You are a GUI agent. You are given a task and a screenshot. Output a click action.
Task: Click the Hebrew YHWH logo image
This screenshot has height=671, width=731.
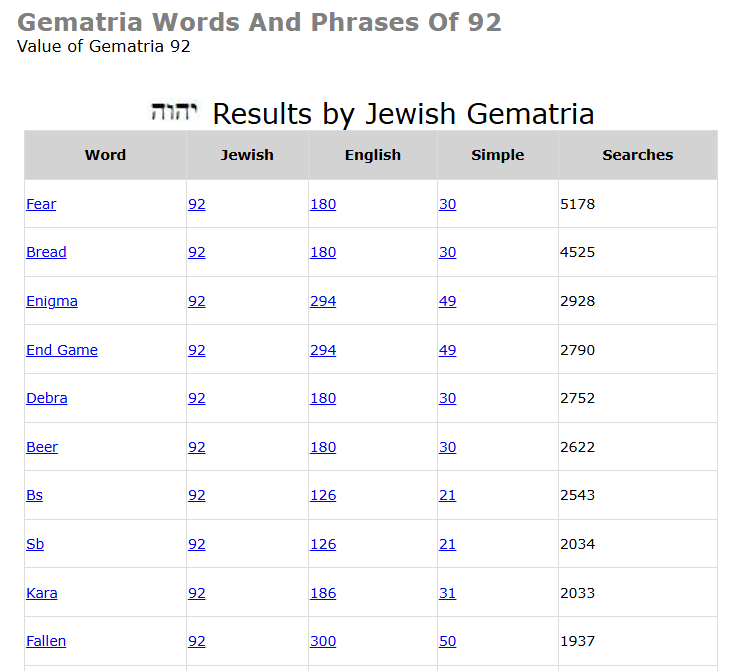[x=175, y=111]
